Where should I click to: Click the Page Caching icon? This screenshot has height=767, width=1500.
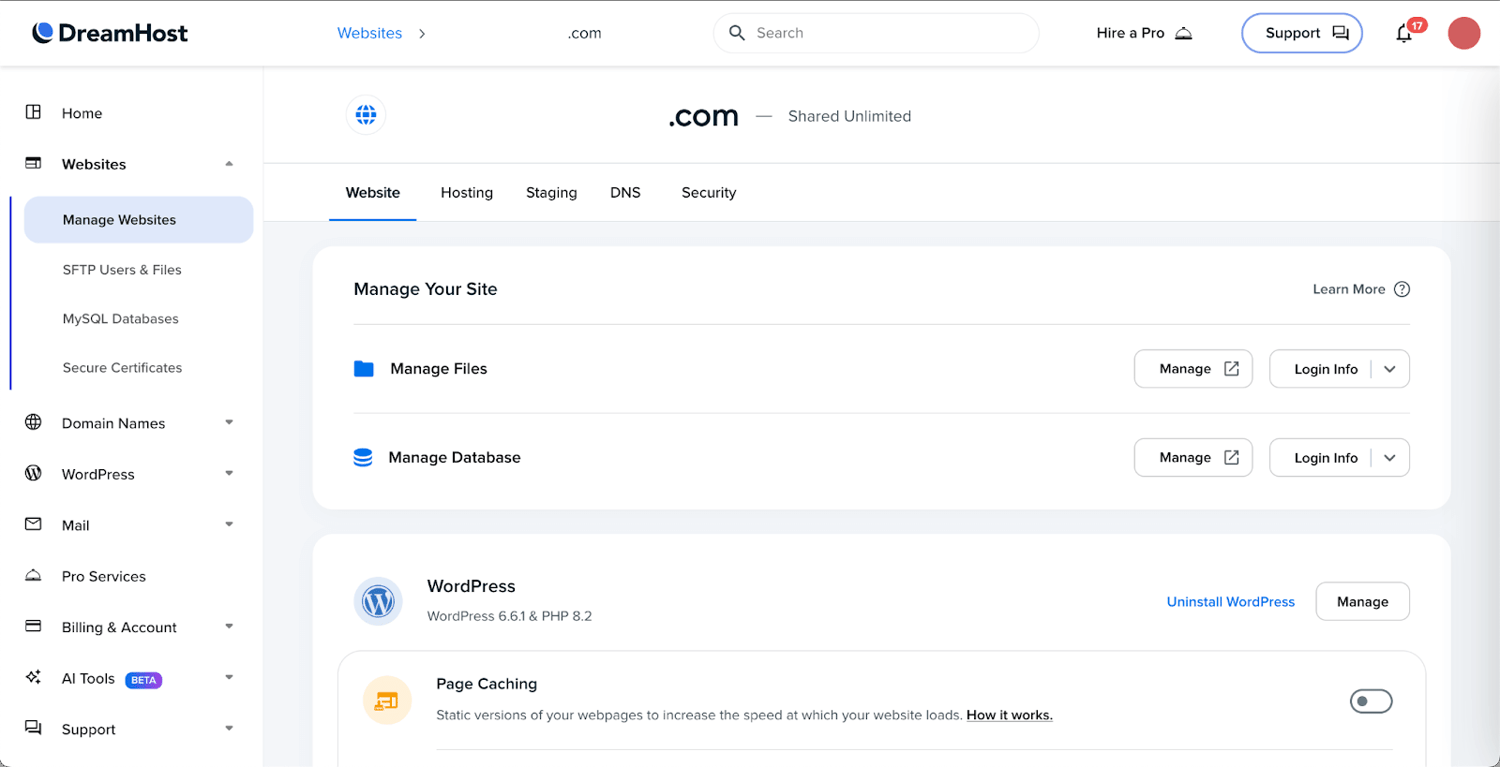[386, 701]
